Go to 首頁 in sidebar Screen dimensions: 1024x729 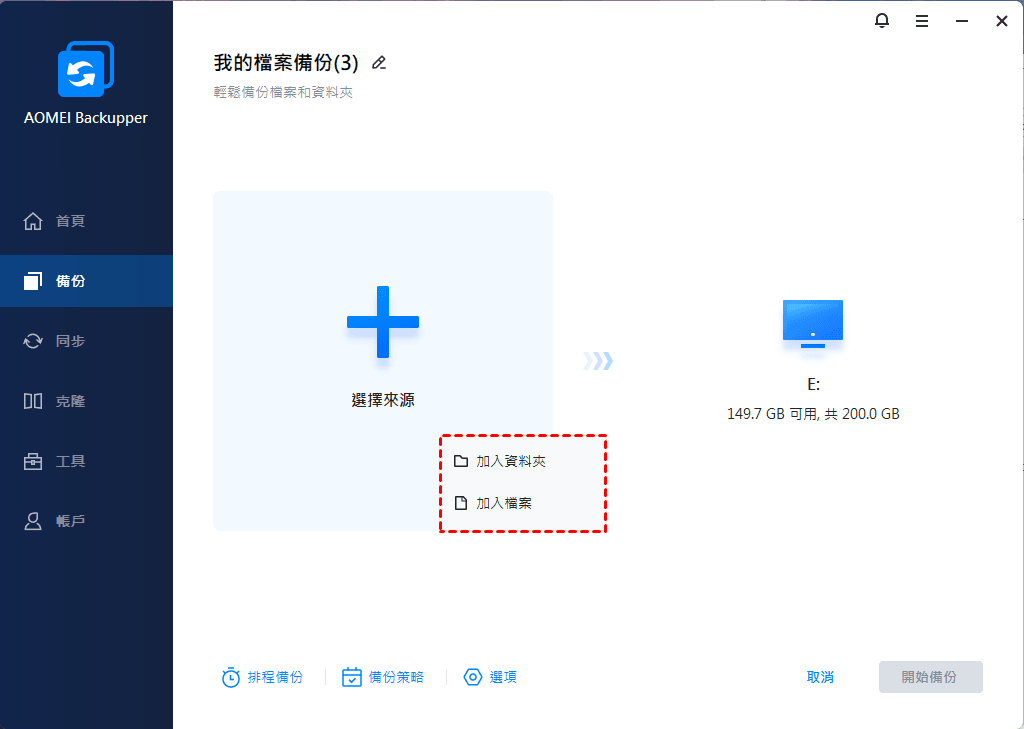(86, 221)
